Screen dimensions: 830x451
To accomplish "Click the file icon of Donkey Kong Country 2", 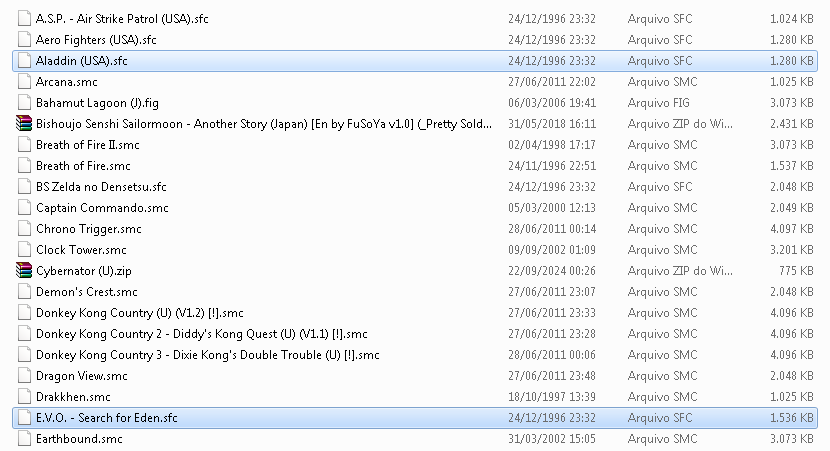I will (24, 333).
